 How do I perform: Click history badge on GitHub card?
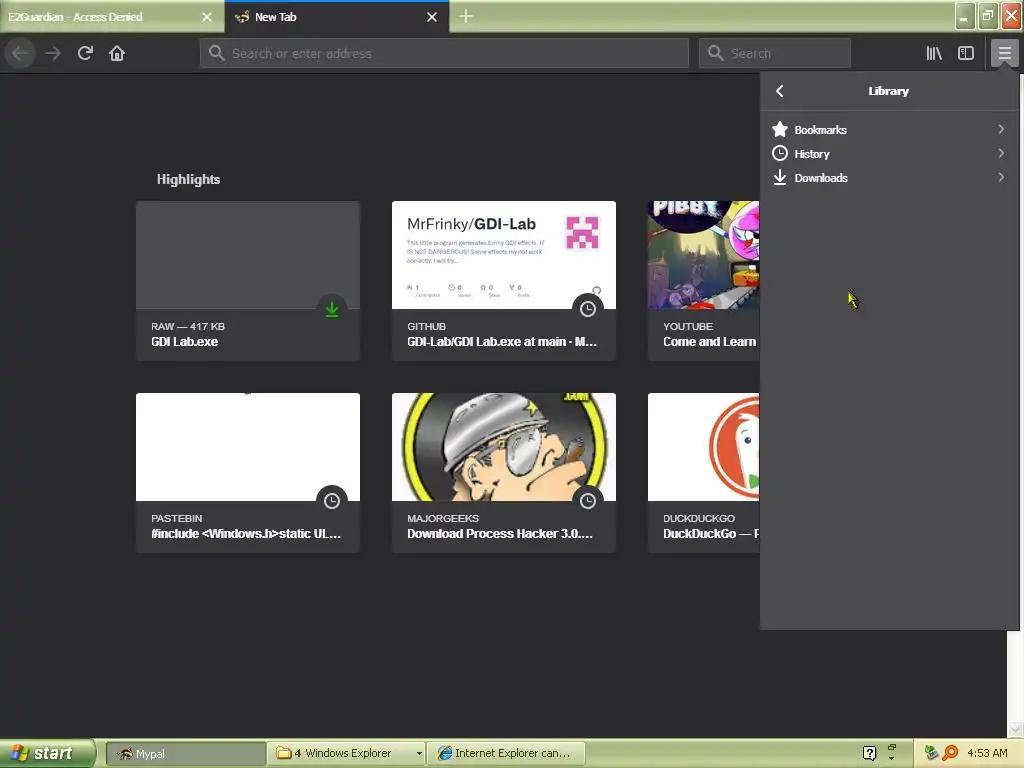tap(588, 309)
